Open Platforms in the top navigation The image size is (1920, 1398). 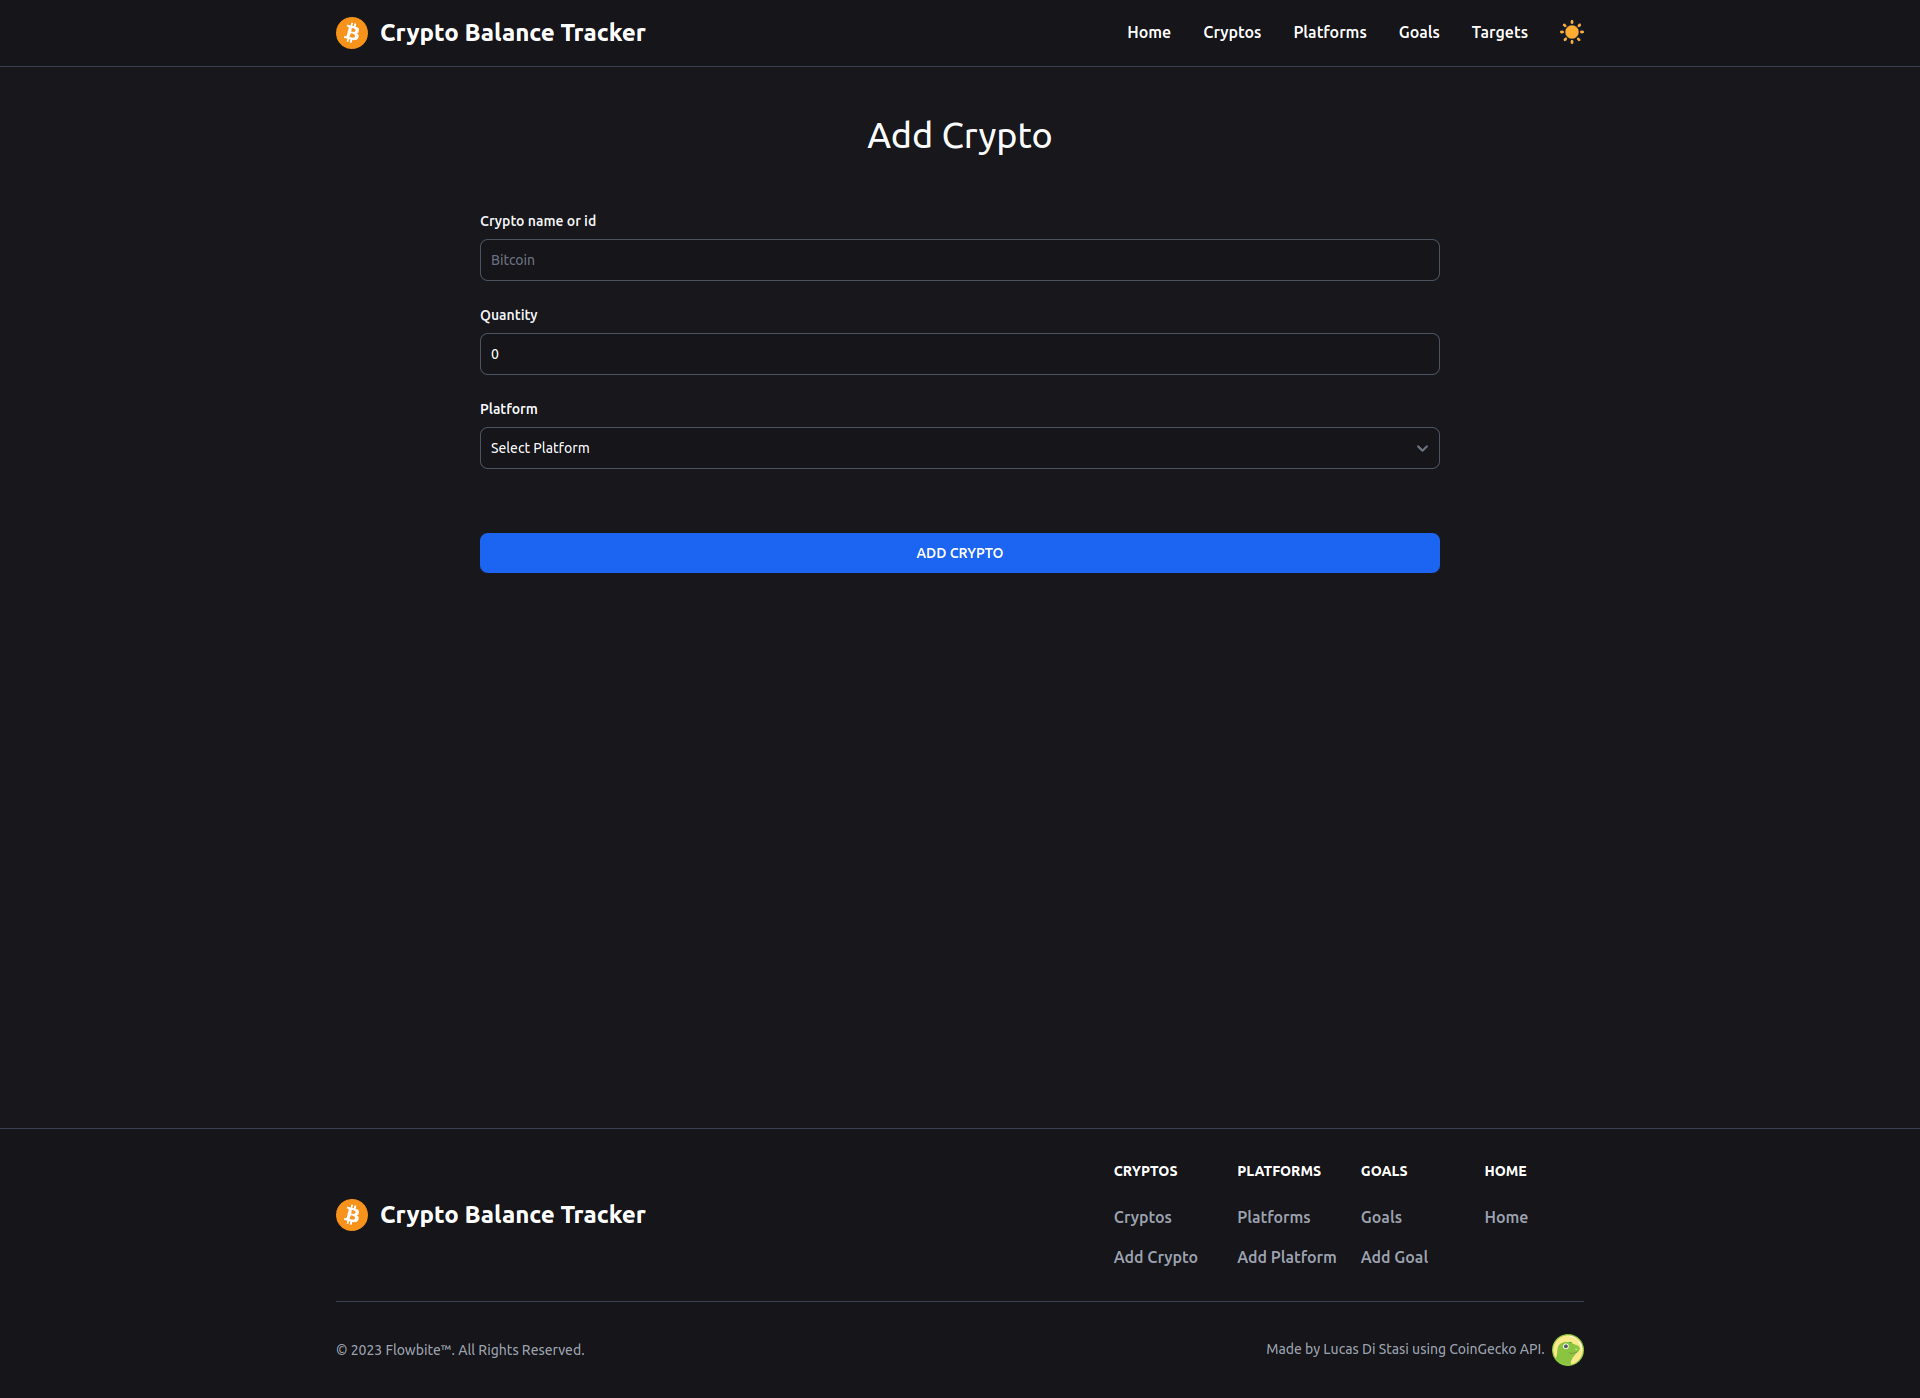coord(1330,32)
